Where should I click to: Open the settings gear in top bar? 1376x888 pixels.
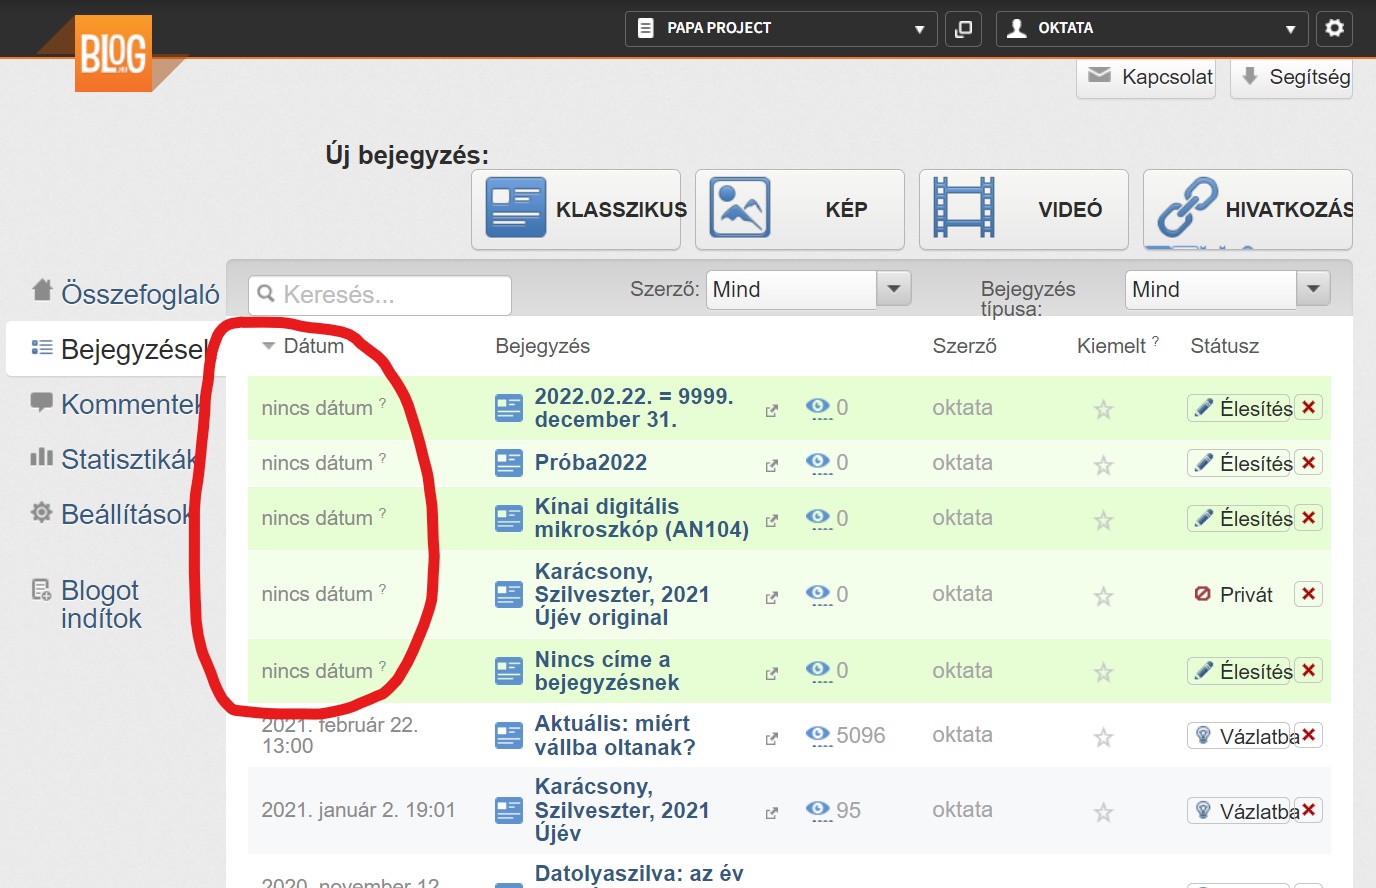click(1334, 28)
